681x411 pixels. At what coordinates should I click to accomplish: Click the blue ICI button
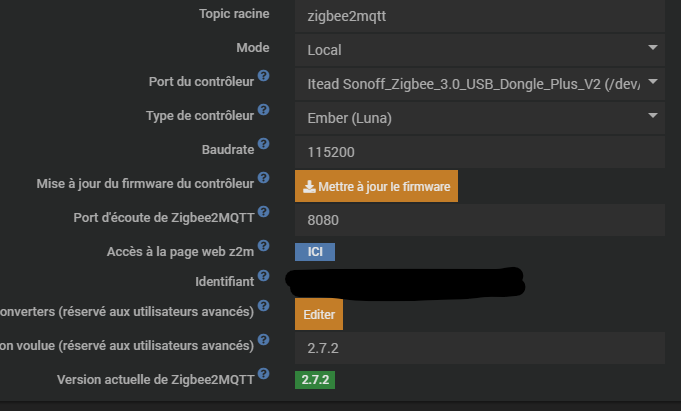pyautogui.click(x=314, y=252)
